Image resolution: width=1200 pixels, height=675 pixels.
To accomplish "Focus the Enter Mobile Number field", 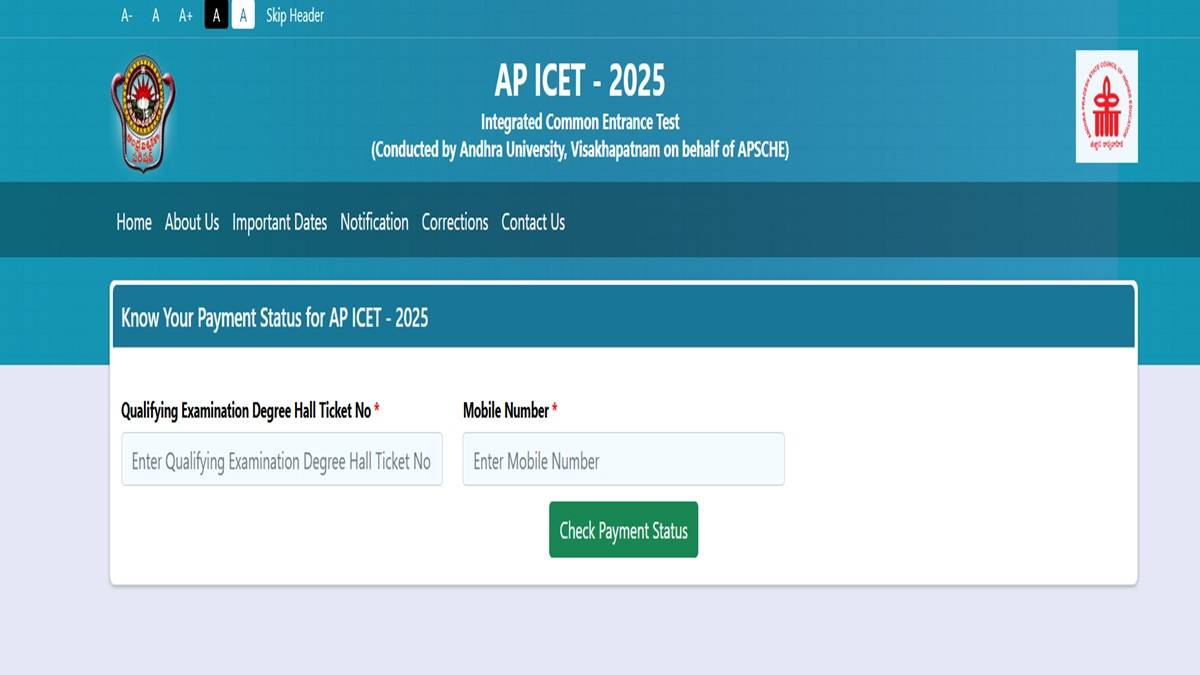I will coord(623,461).
